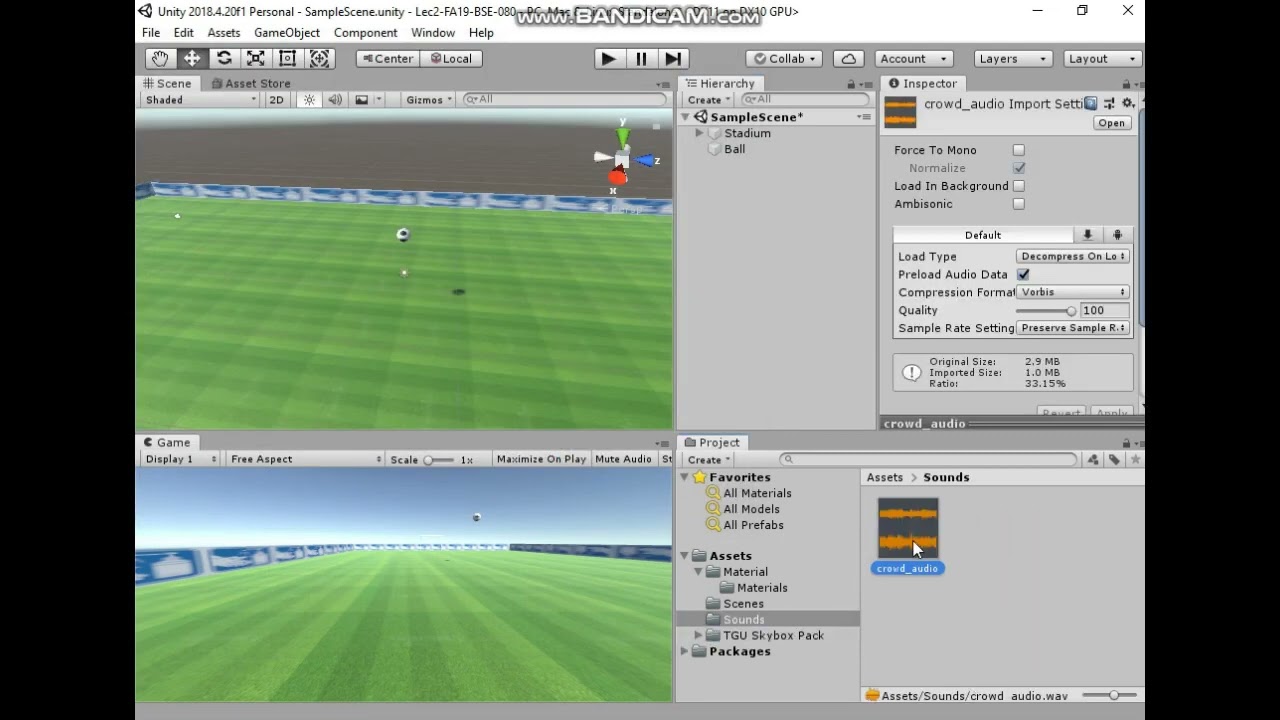Viewport: 1280px width, 720px height.
Task: Open the Load Type dropdown
Action: click(x=1072, y=256)
